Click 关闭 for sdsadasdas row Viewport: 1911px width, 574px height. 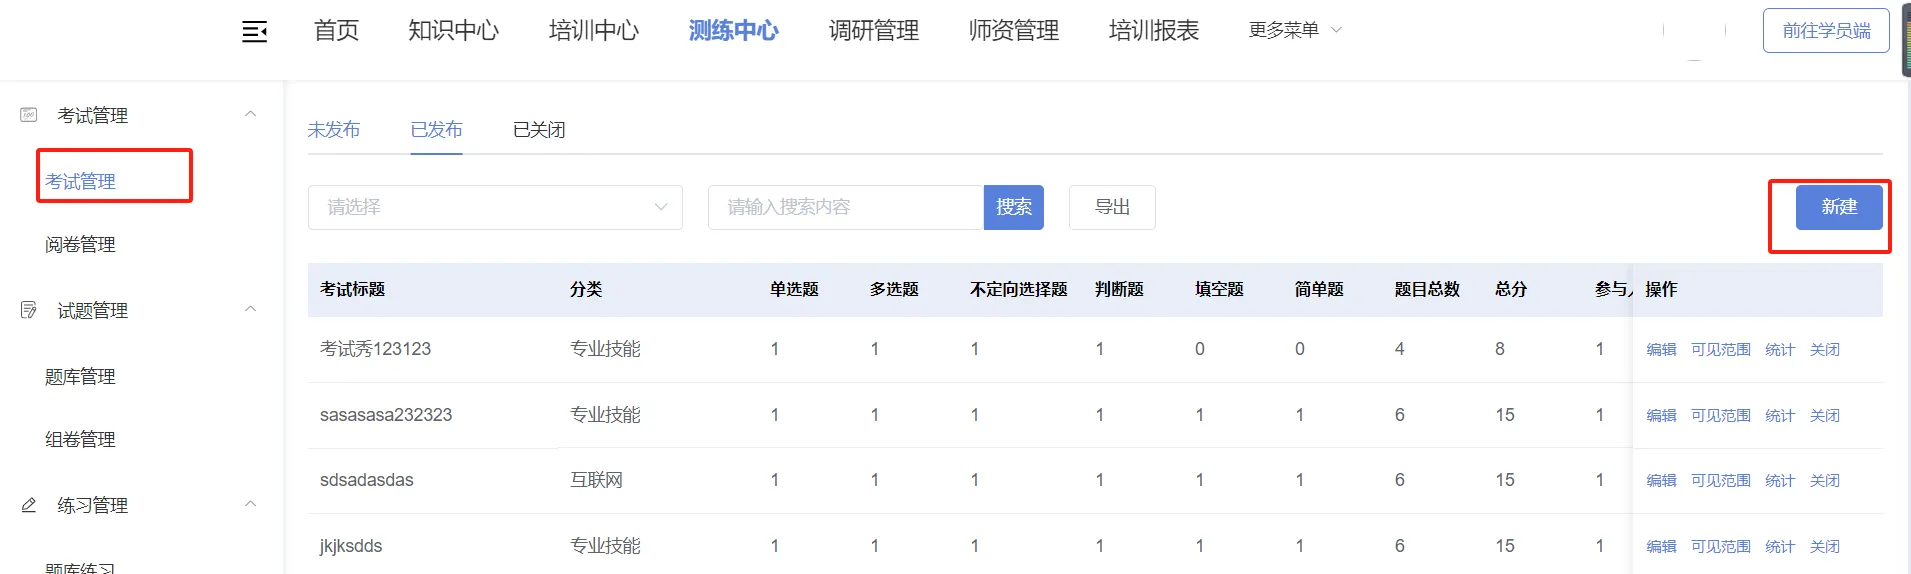(1825, 481)
